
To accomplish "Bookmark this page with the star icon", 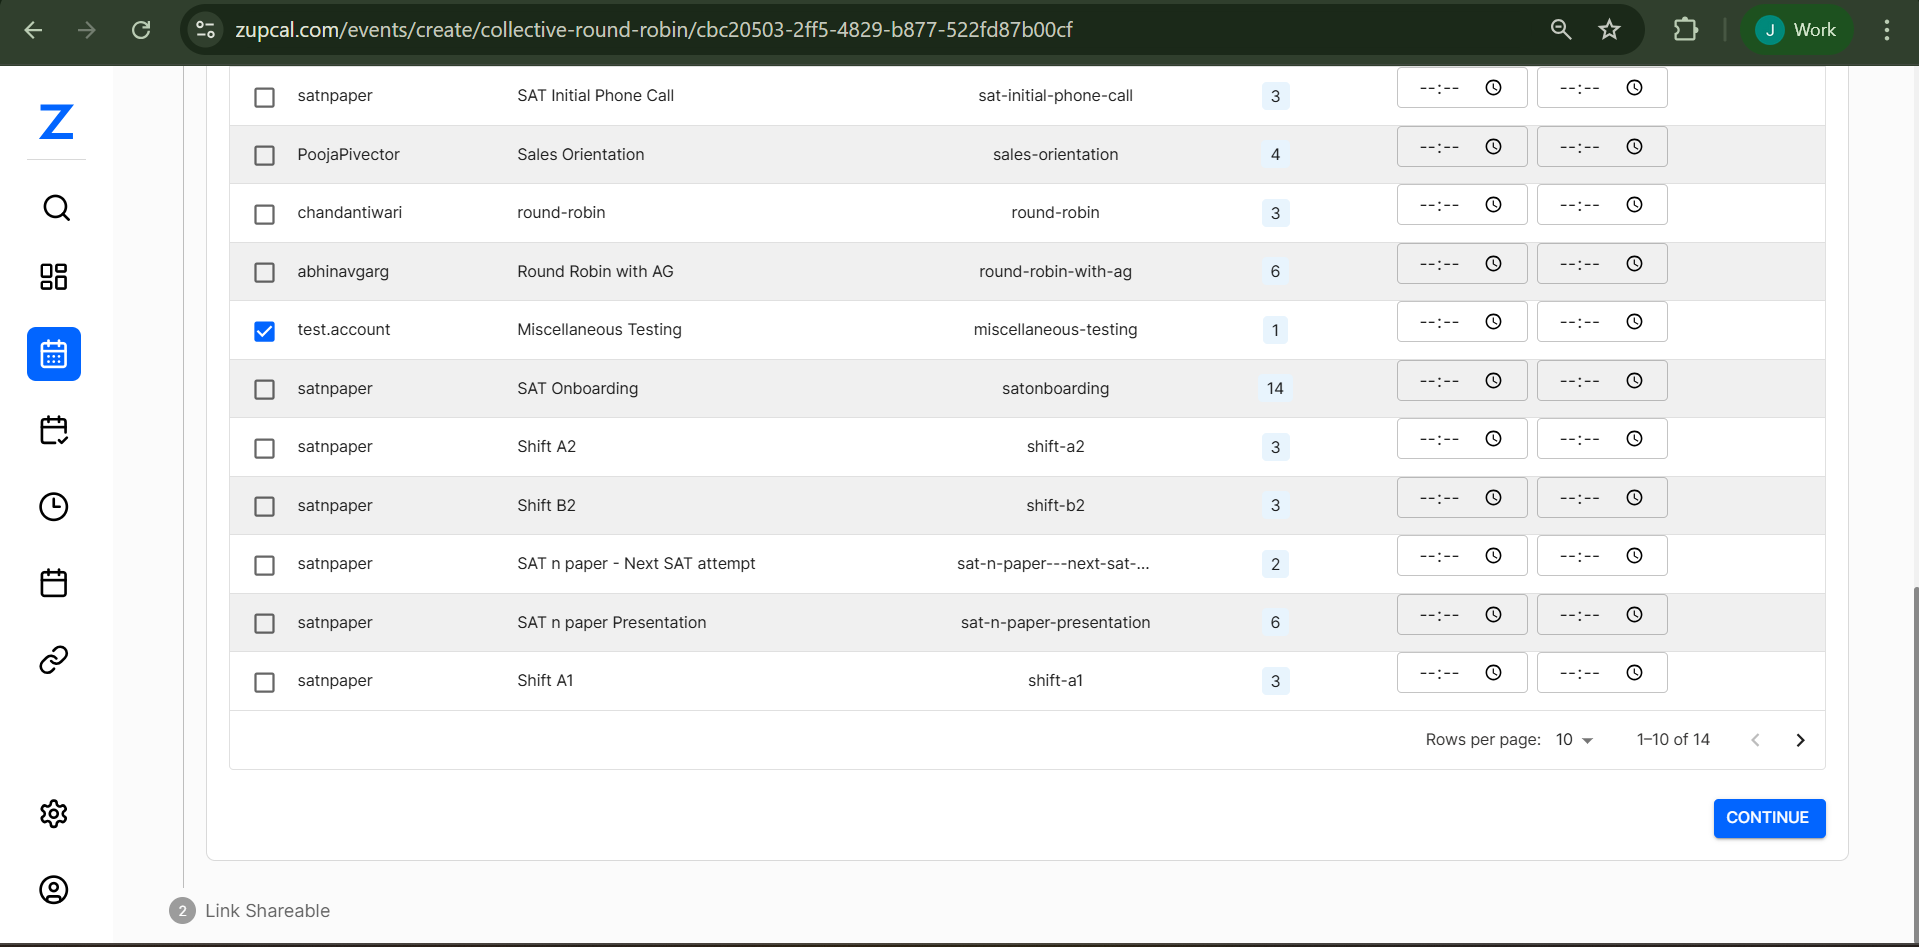I will tap(1609, 30).
